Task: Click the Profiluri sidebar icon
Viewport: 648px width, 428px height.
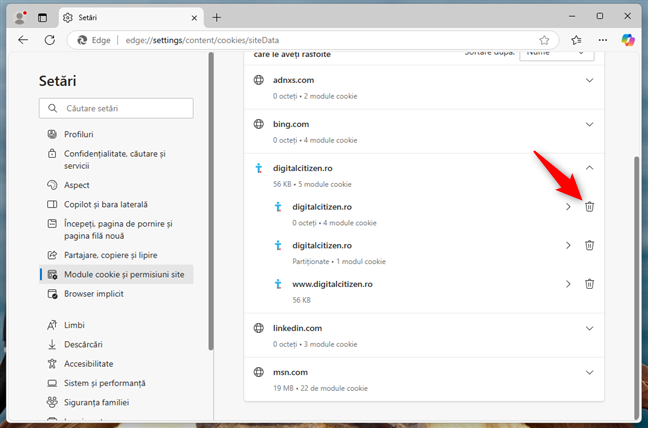Action: coord(52,134)
